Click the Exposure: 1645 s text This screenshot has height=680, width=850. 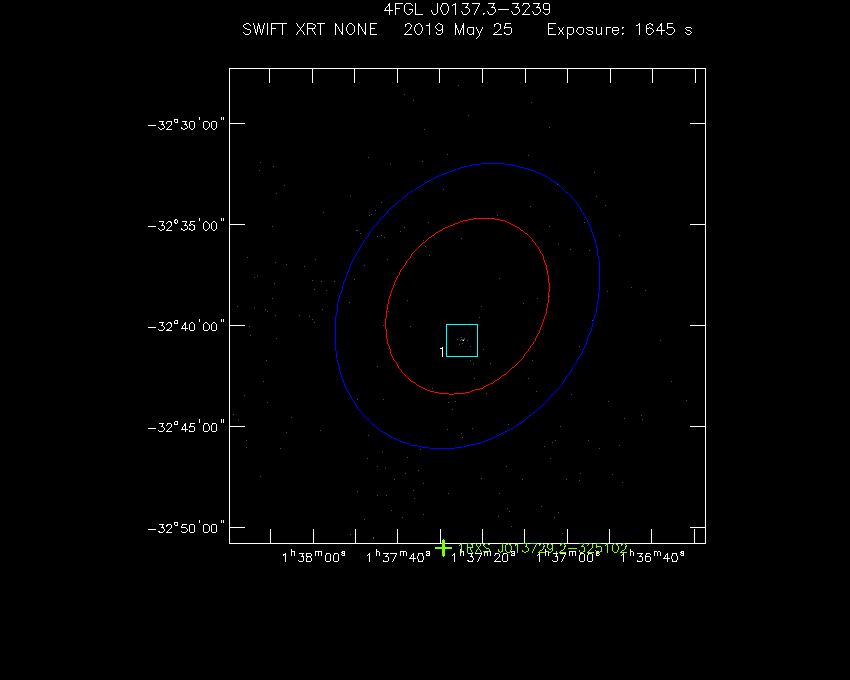pyautogui.click(x=620, y=30)
